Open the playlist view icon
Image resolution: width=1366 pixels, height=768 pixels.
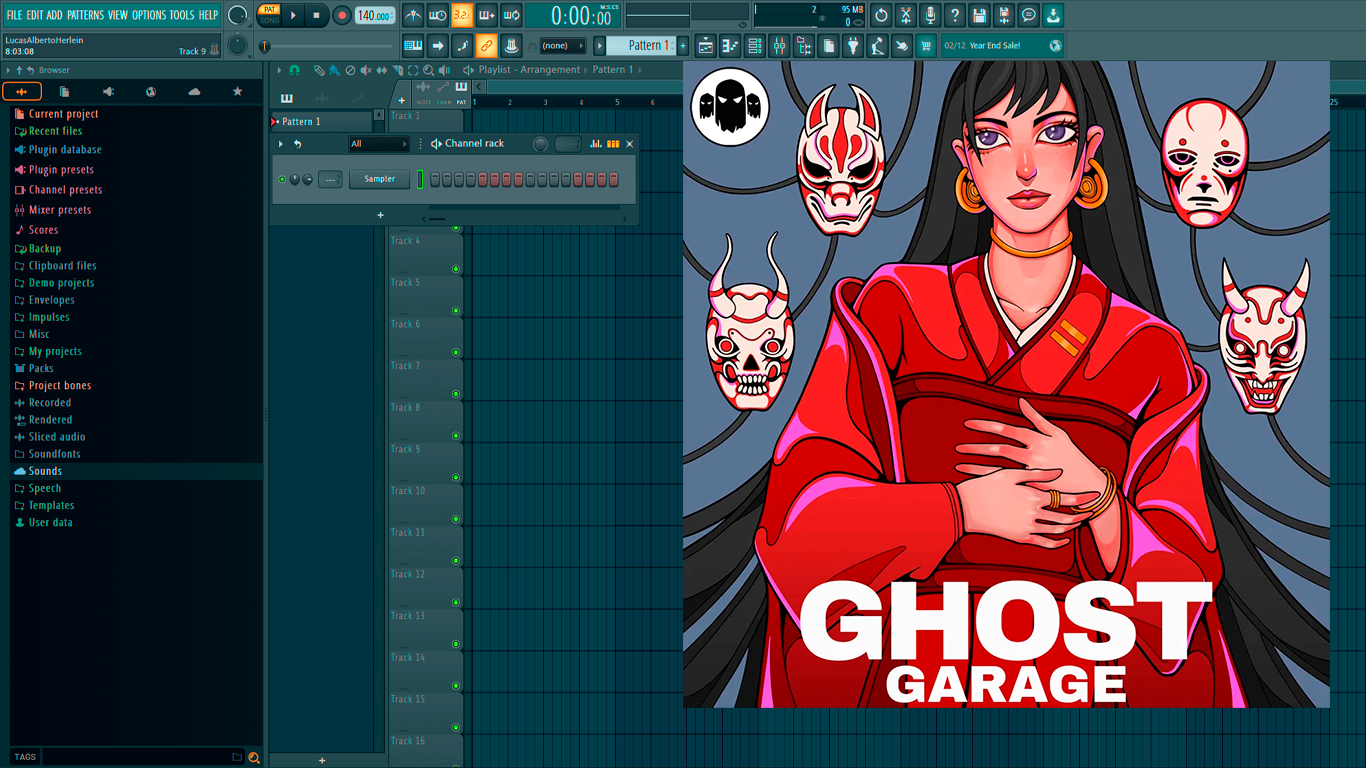[x=706, y=45]
